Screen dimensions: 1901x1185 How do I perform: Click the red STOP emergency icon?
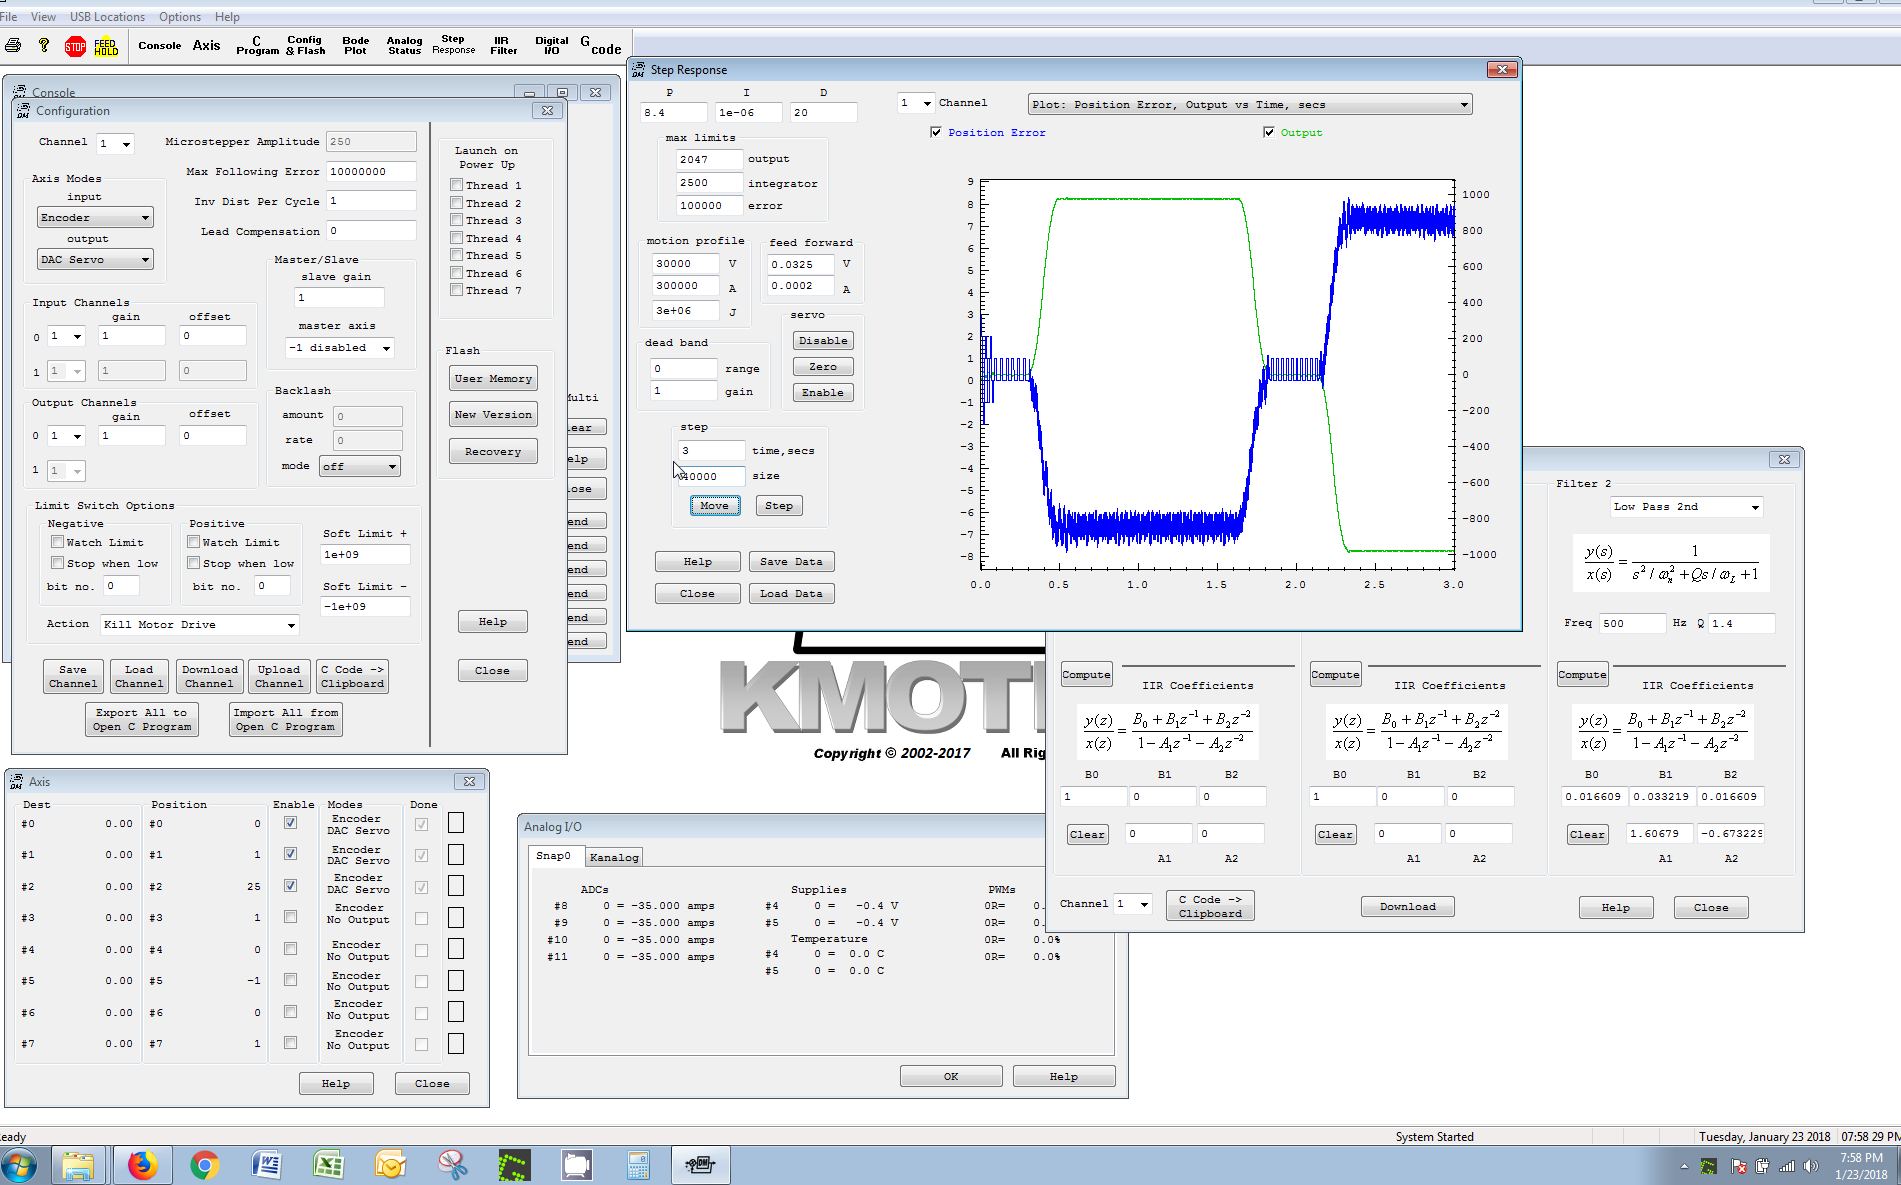click(x=75, y=46)
